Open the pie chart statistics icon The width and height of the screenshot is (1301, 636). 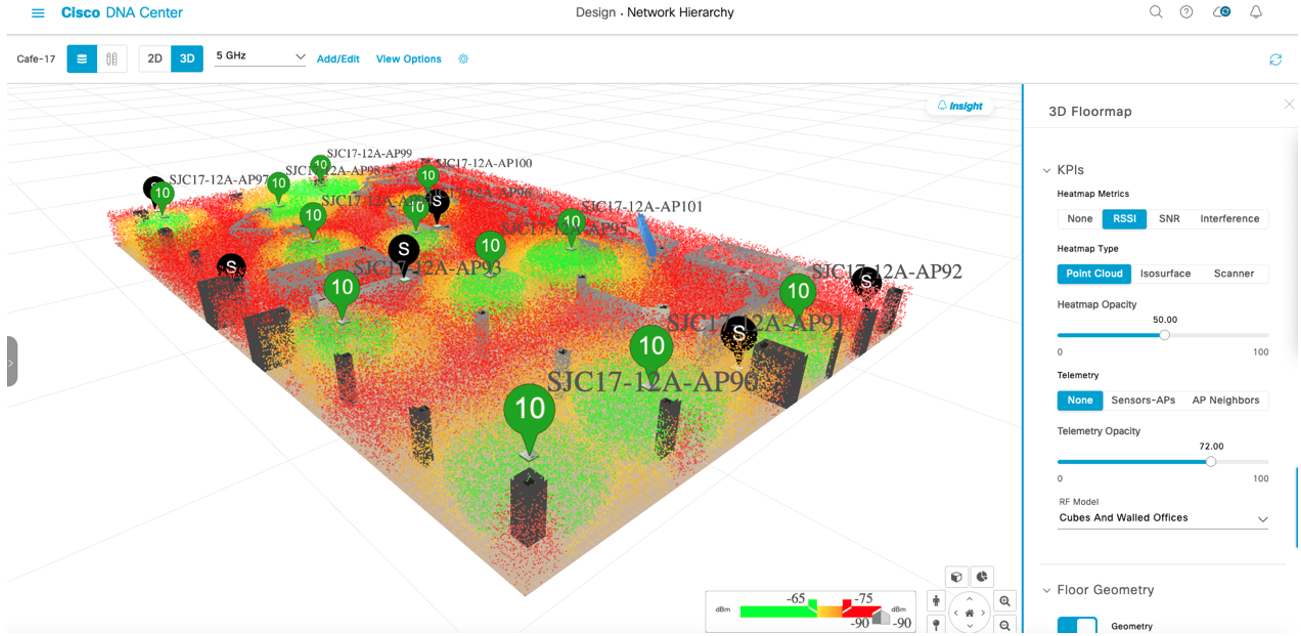[x=983, y=577]
